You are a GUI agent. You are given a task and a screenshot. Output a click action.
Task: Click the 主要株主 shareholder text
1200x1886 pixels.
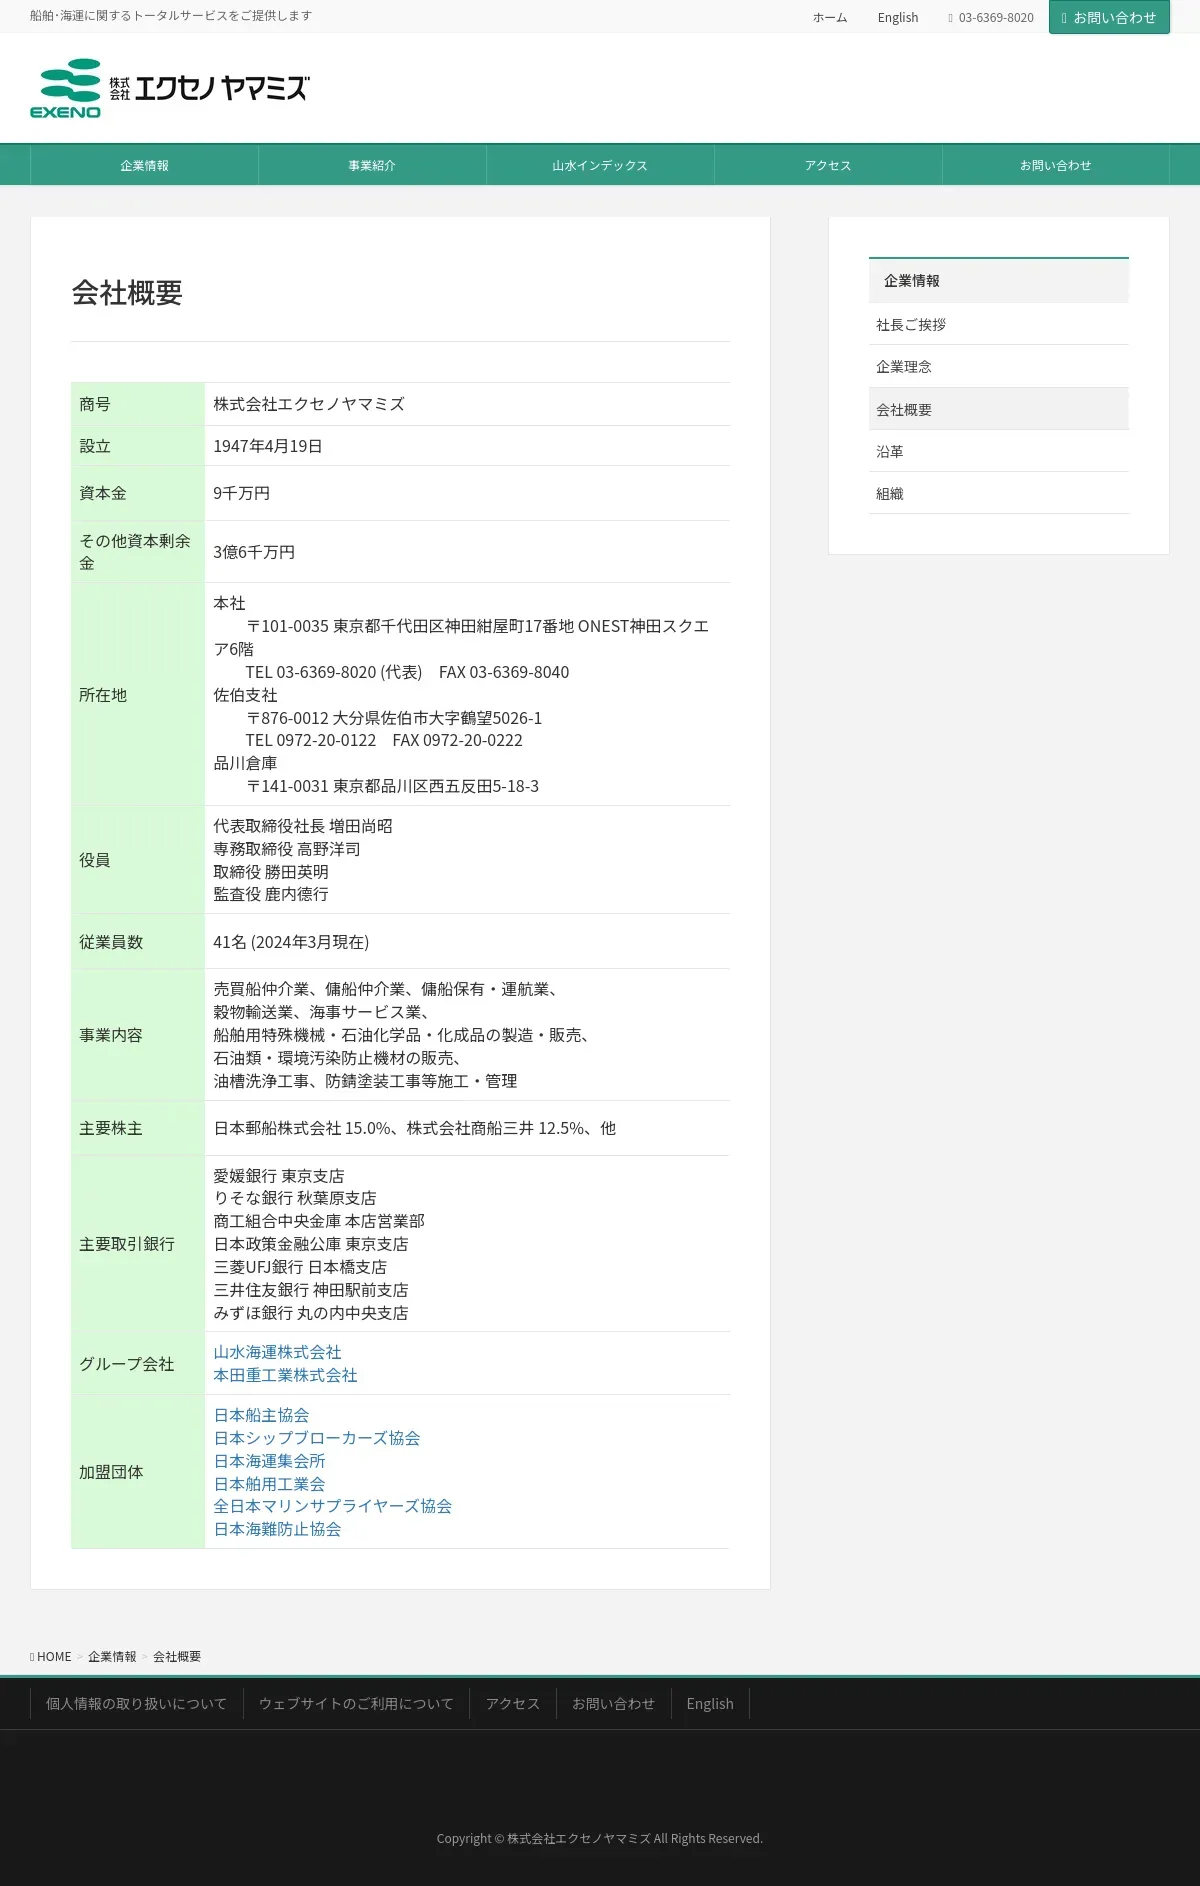tap(414, 1128)
